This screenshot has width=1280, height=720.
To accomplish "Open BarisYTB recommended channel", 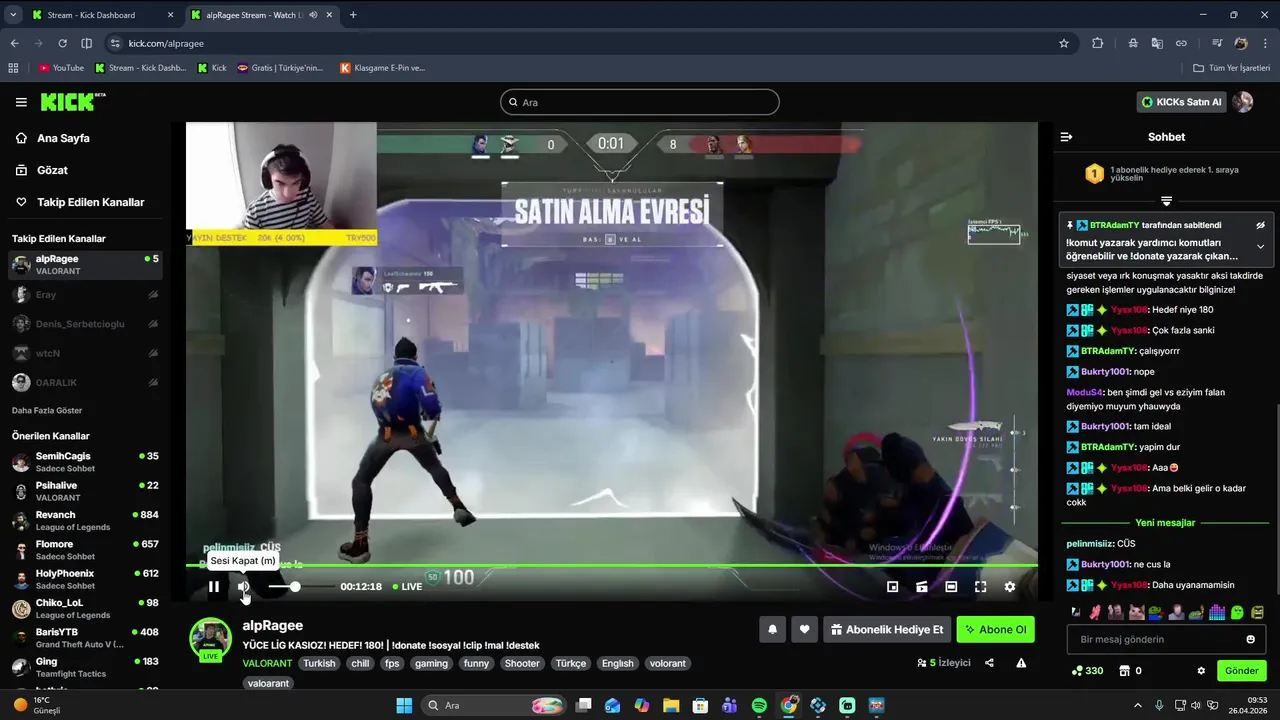I will (85, 638).
